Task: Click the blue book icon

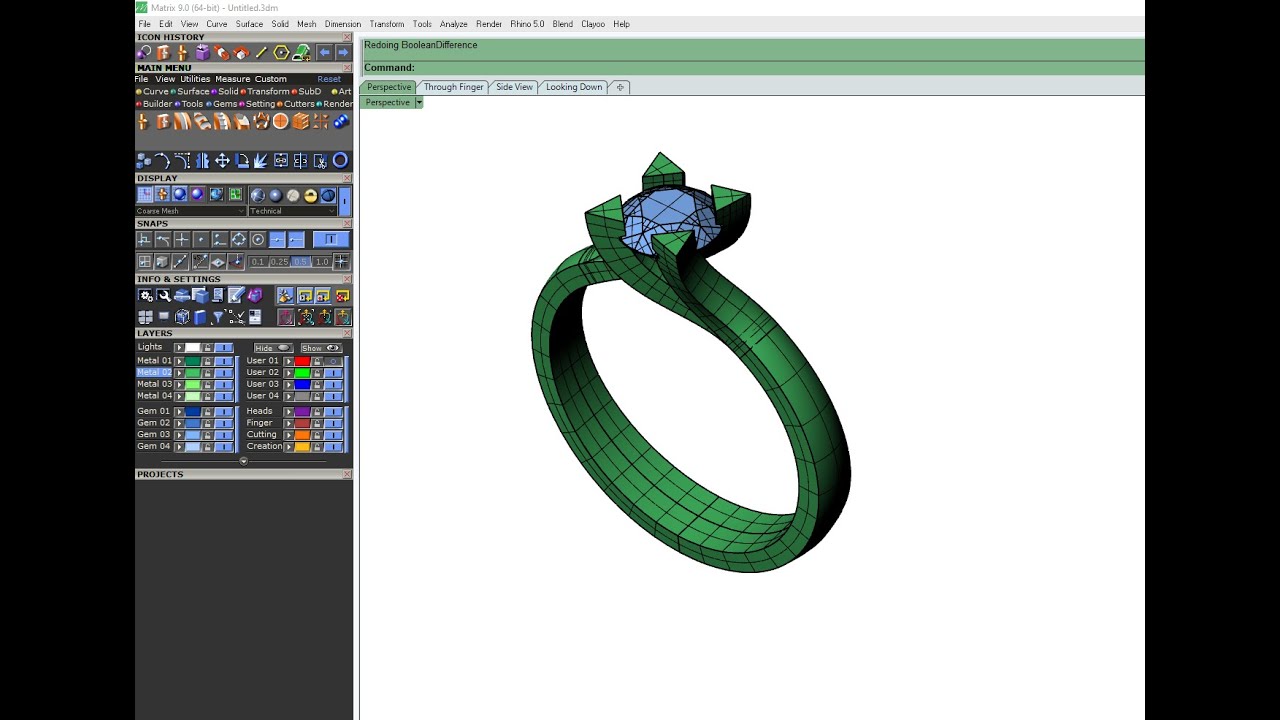Action: tap(200, 317)
